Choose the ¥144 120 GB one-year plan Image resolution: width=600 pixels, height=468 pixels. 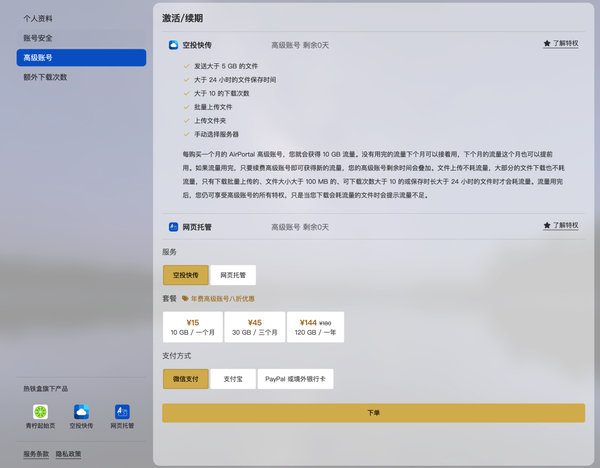(315, 327)
